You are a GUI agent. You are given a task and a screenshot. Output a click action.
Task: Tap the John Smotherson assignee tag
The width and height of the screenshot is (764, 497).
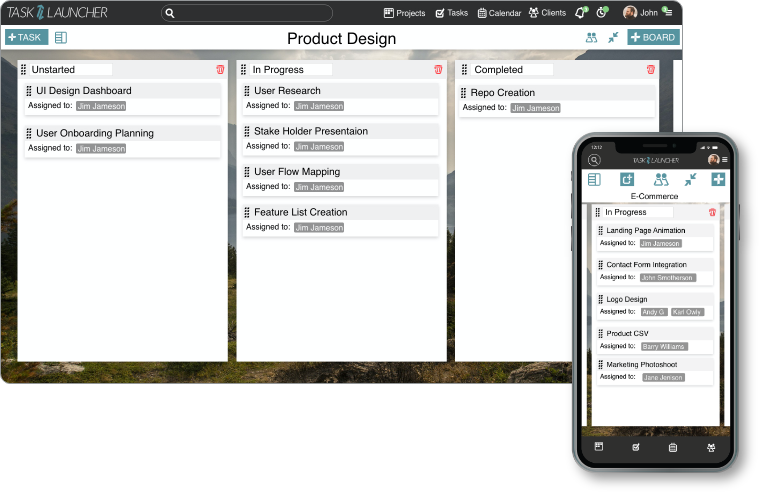[668, 278]
